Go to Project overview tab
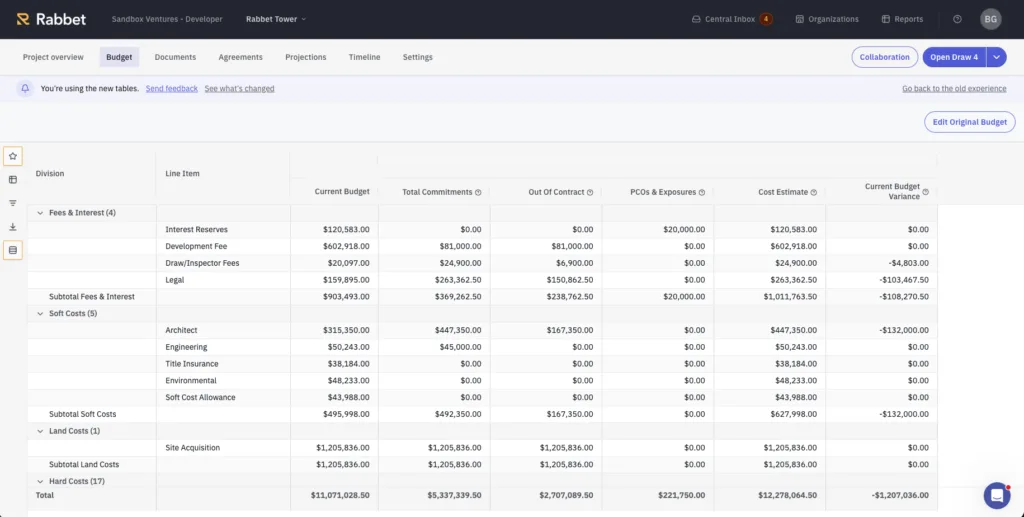 point(53,57)
